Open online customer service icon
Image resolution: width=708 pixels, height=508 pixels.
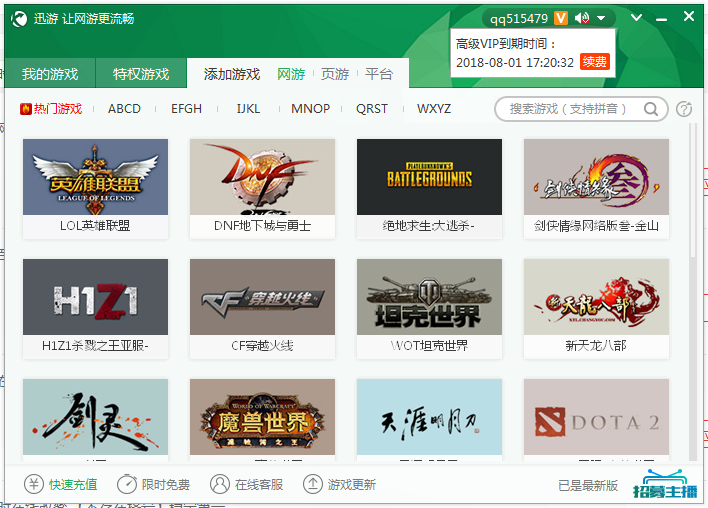coord(220,484)
